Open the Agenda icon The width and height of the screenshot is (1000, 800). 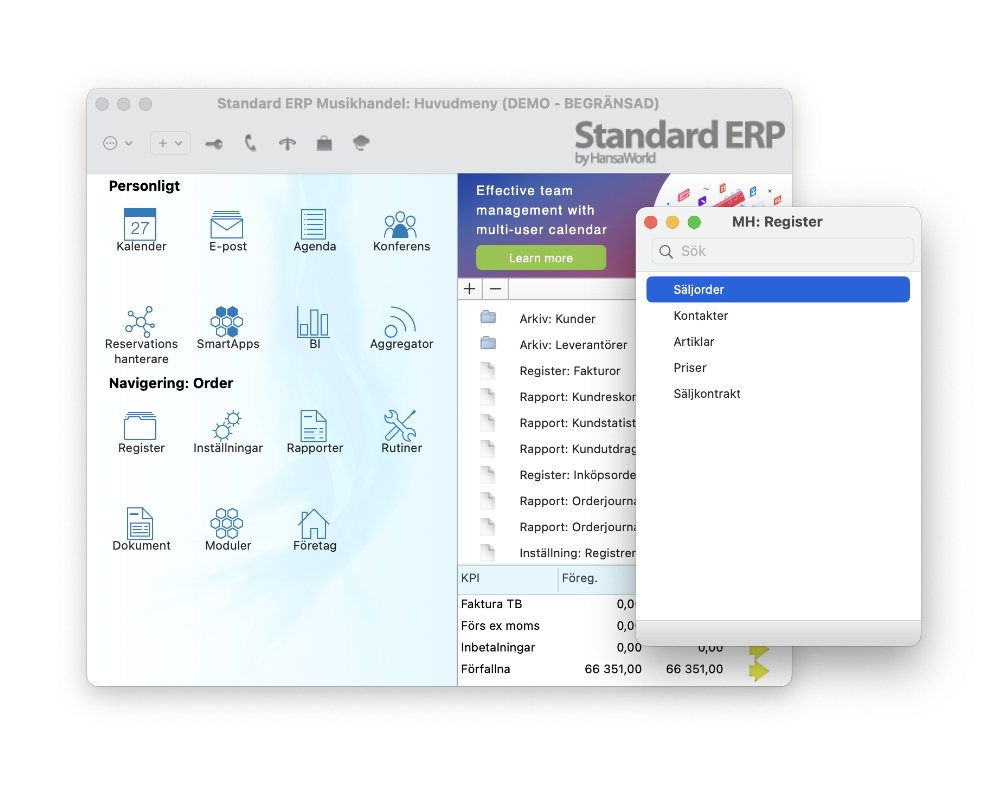coord(314,224)
